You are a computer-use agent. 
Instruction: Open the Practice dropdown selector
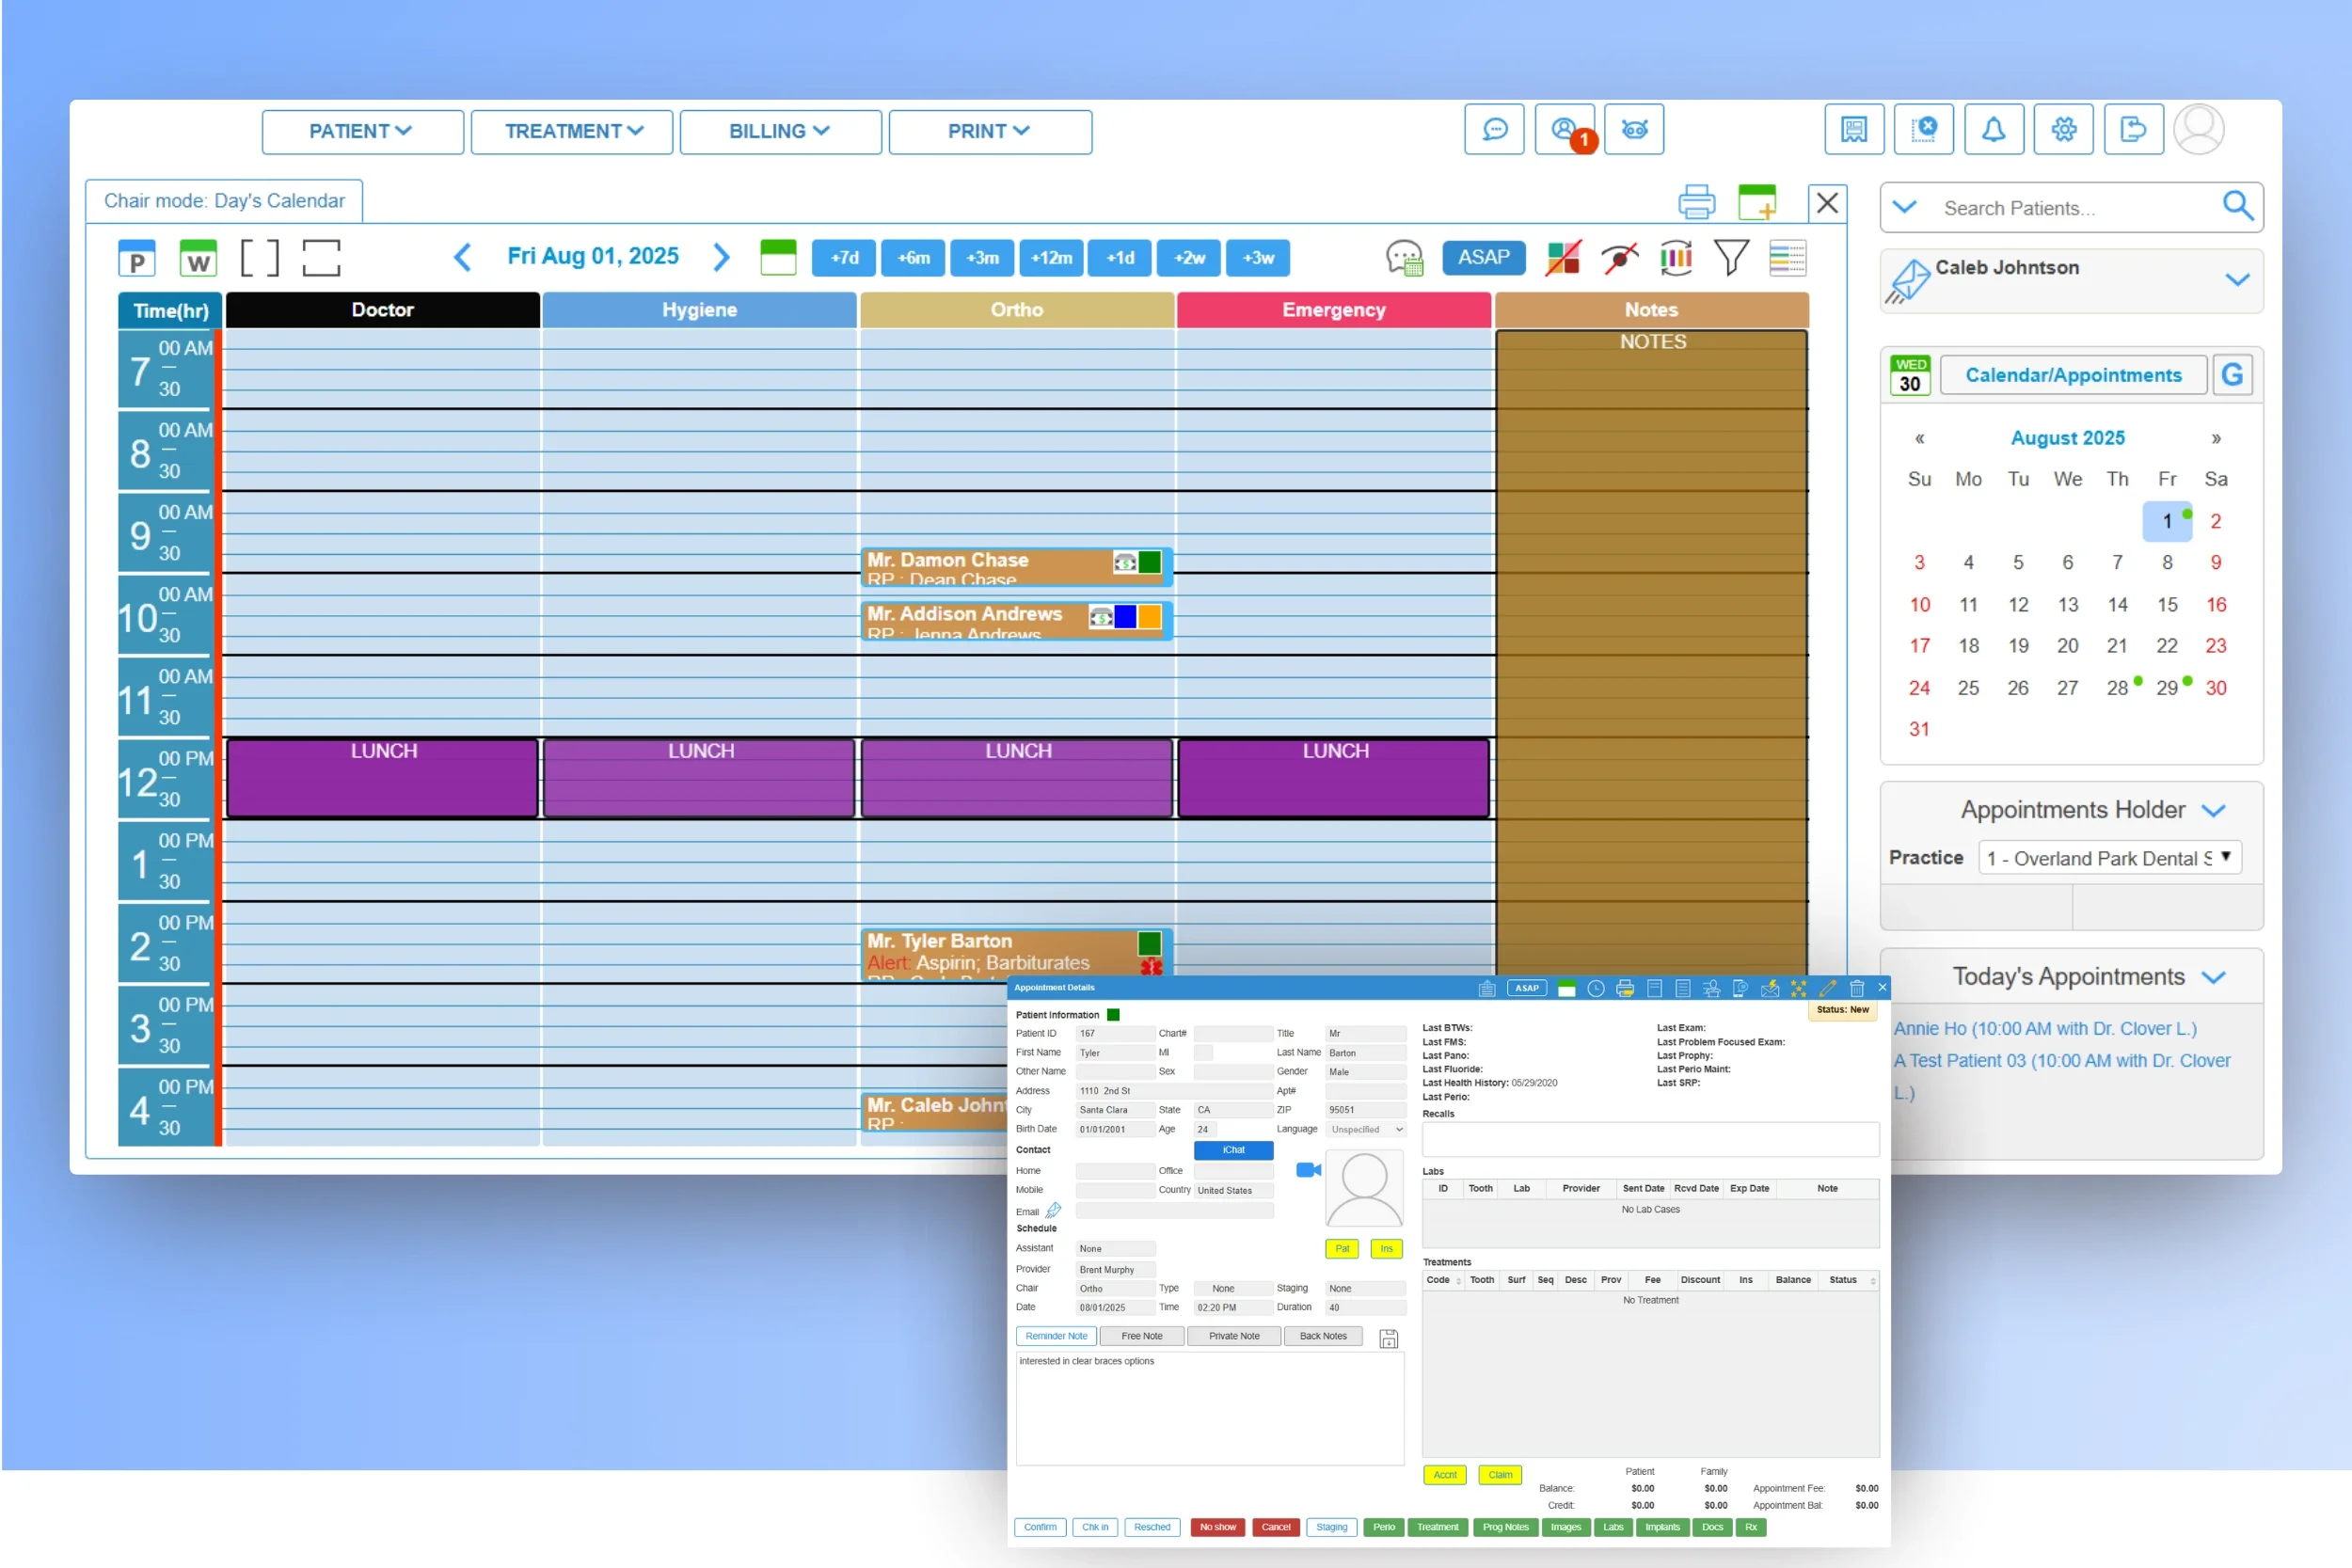(2109, 858)
